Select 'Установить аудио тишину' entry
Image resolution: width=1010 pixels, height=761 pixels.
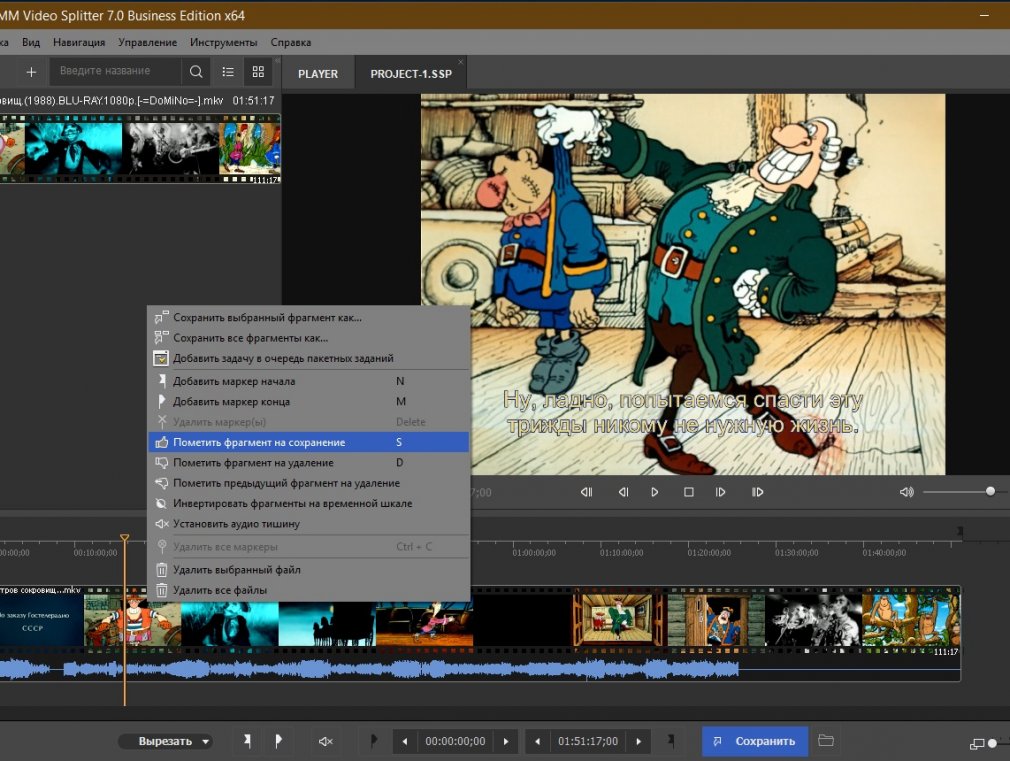tap(309, 524)
